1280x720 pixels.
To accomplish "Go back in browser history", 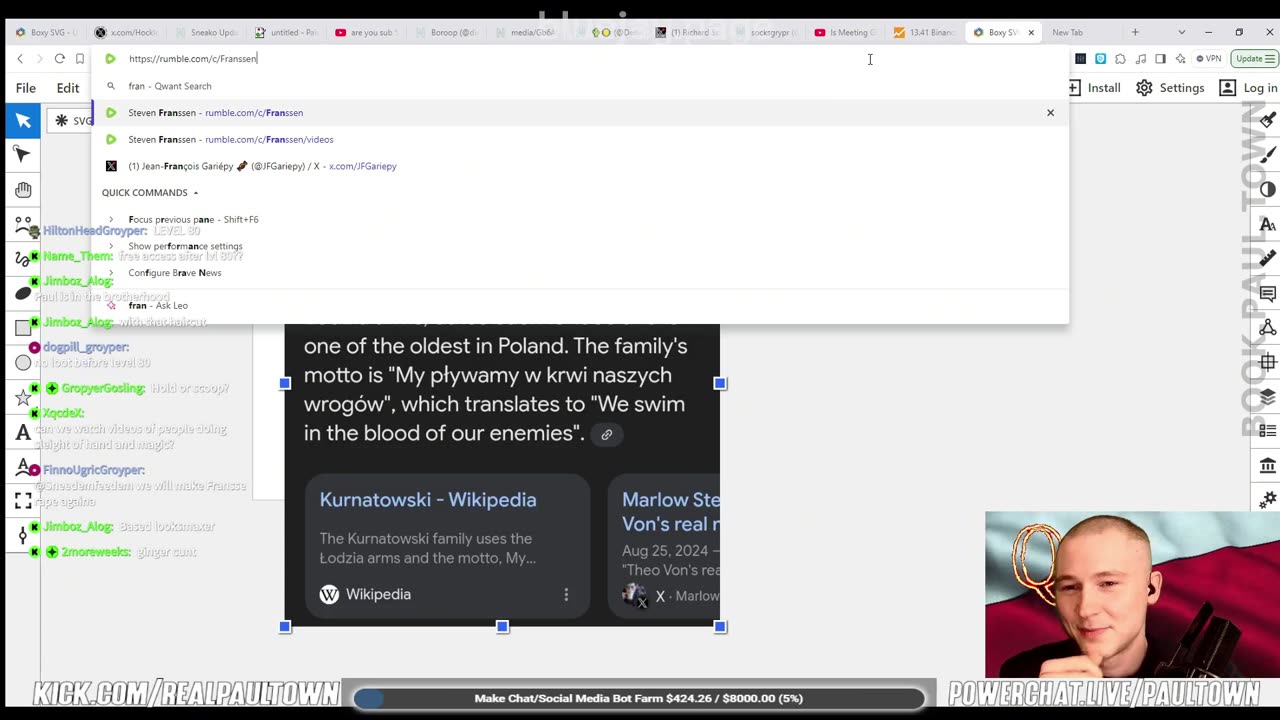I will pyautogui.click(x=20, y=59).
